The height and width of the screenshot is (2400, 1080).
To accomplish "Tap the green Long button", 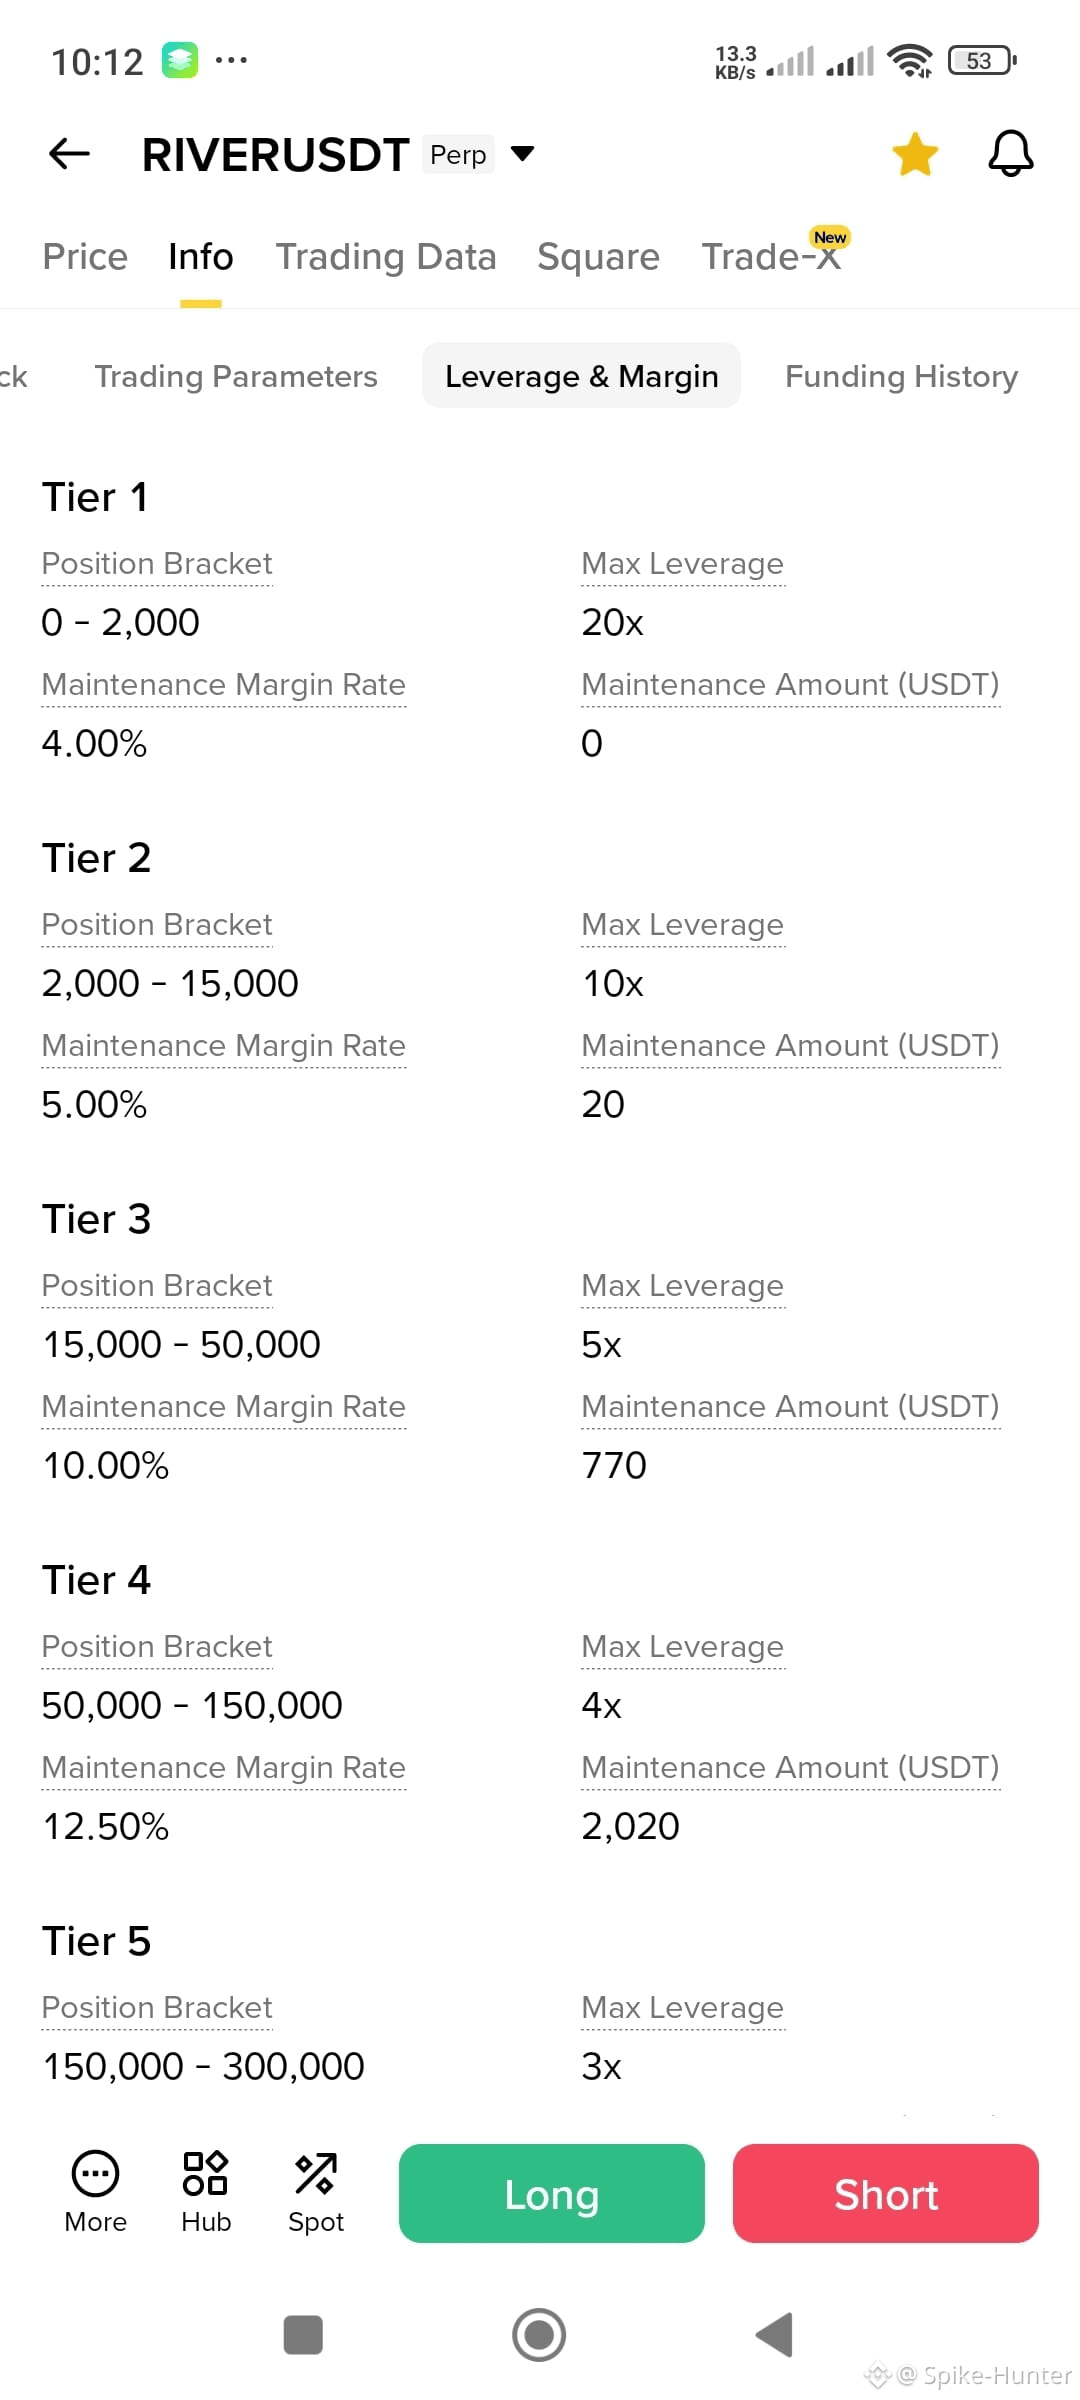I will coord(552,2194).
